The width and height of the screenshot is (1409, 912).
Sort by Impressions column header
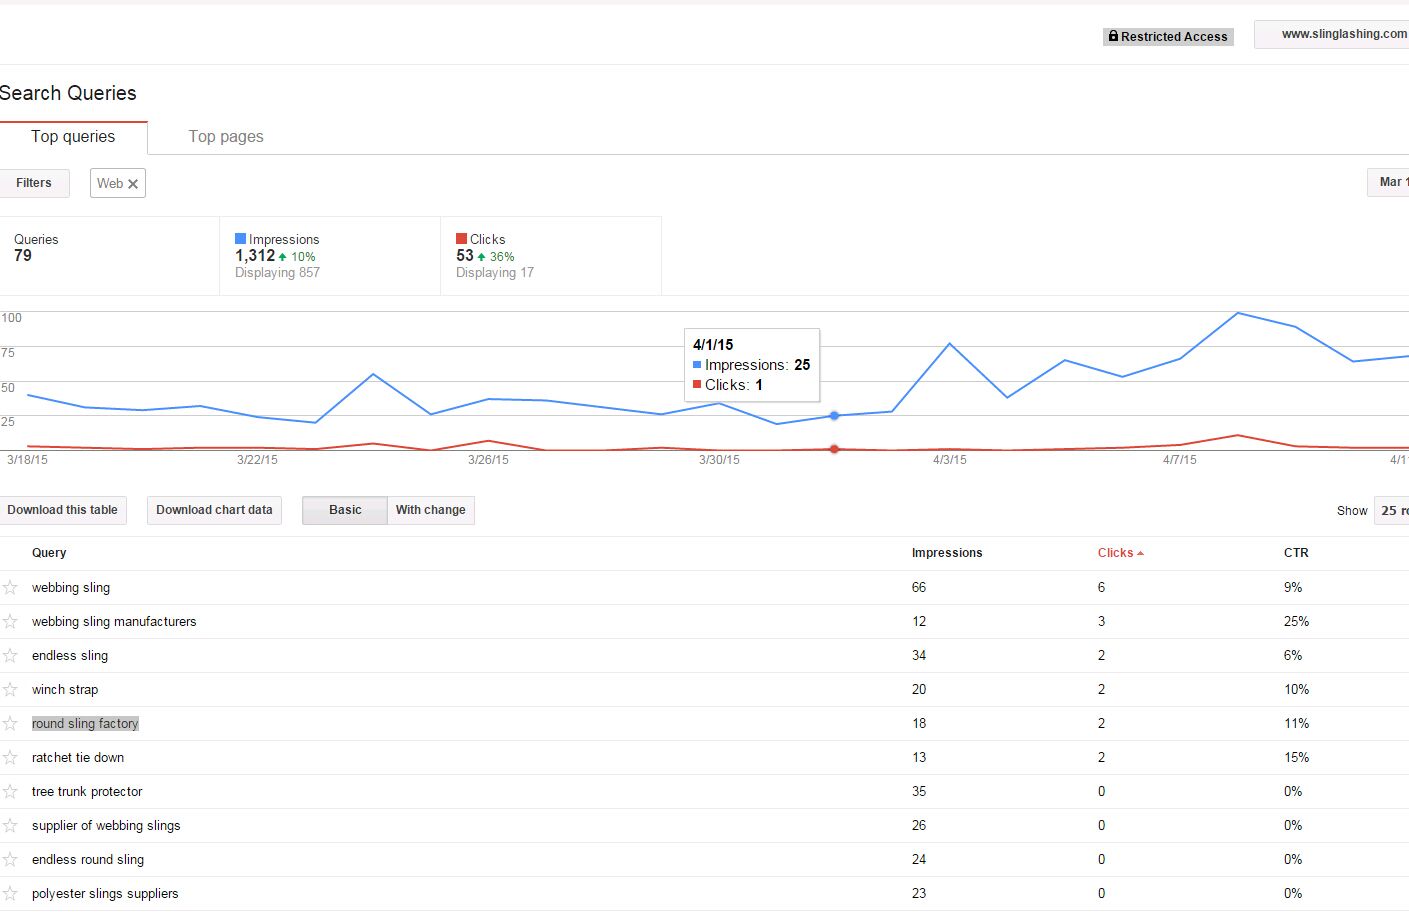tap(947, 553)
